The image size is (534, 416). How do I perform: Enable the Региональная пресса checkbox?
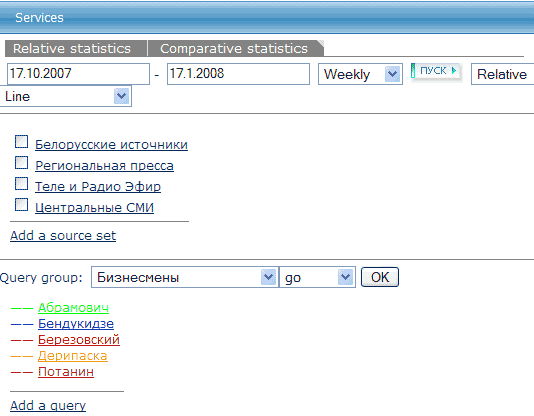pos(21,163)
